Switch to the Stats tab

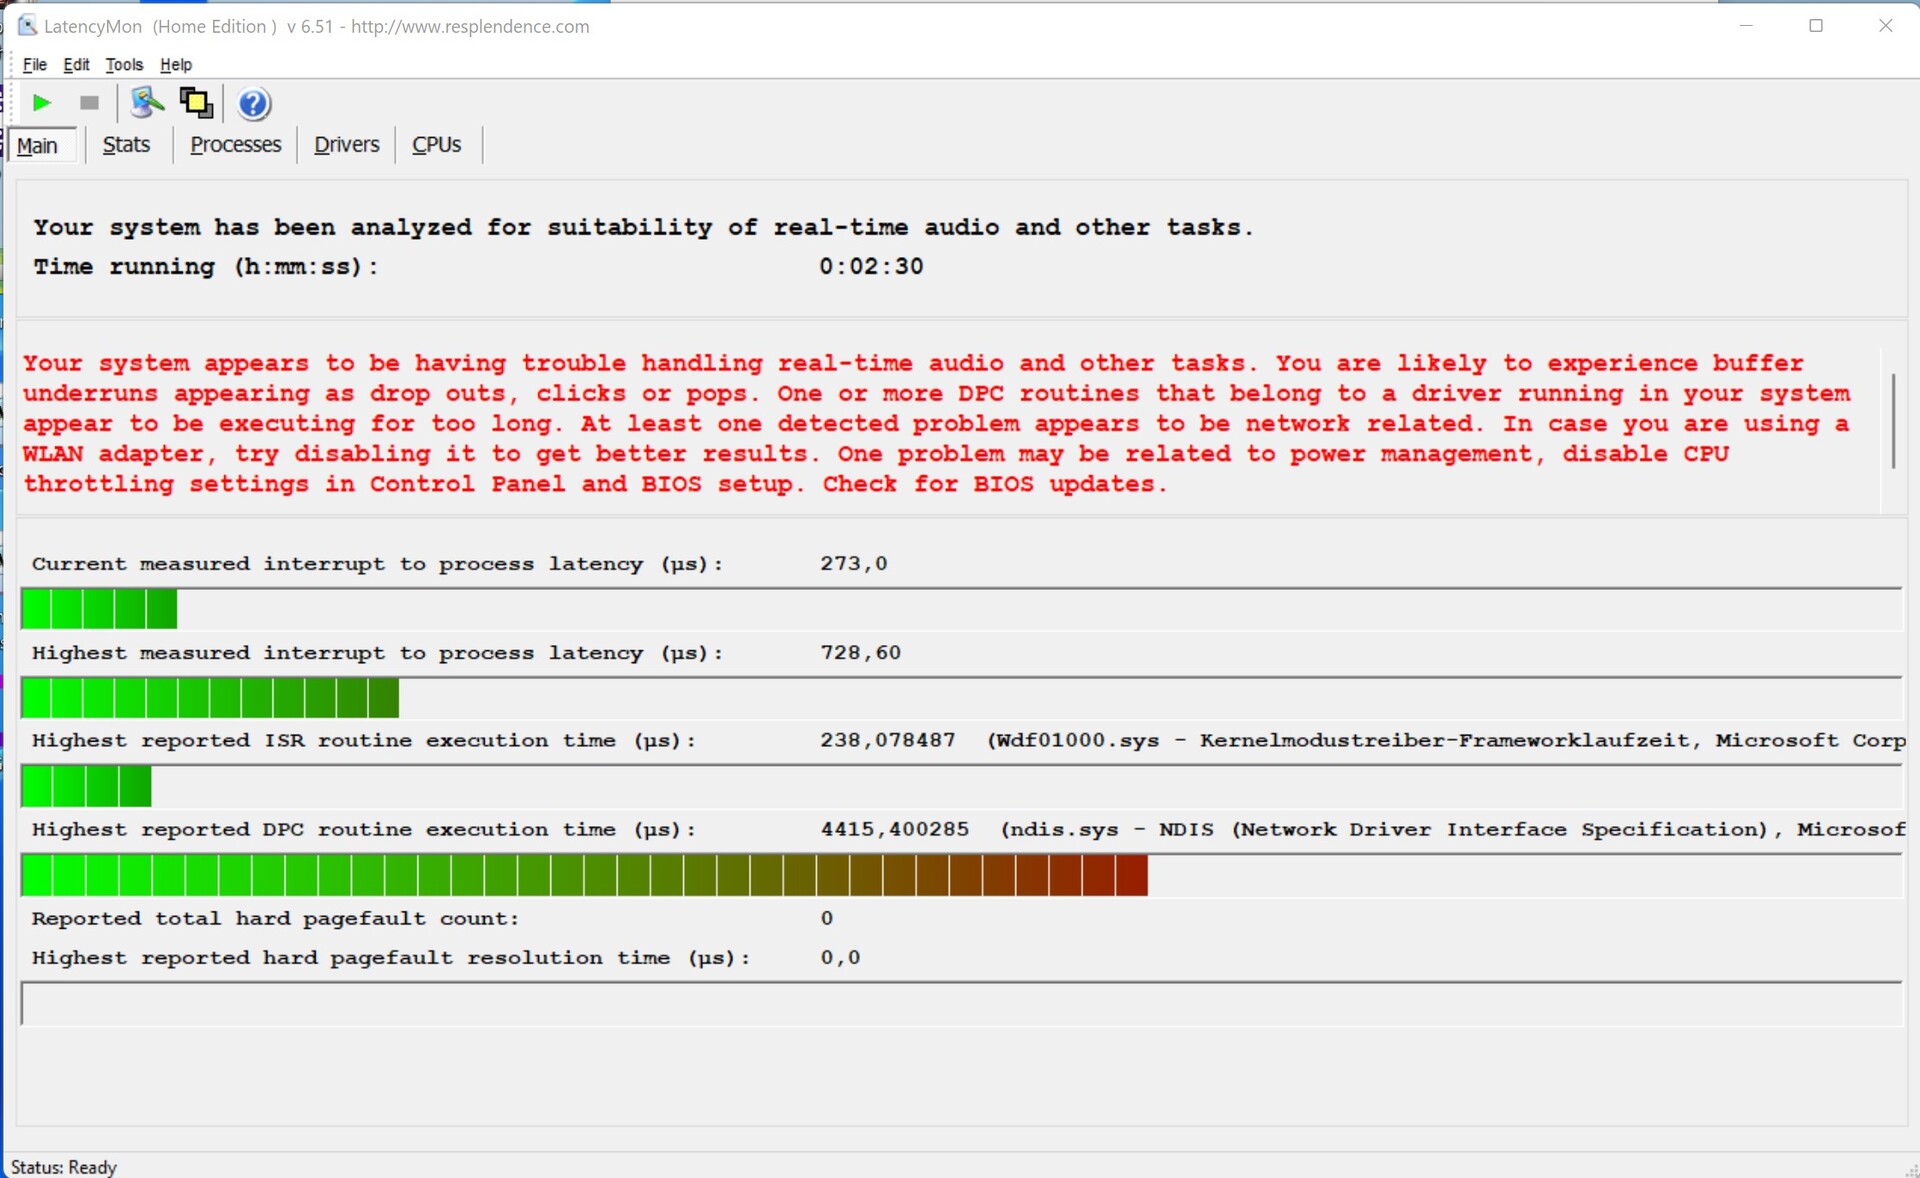(x=126, y=145)
